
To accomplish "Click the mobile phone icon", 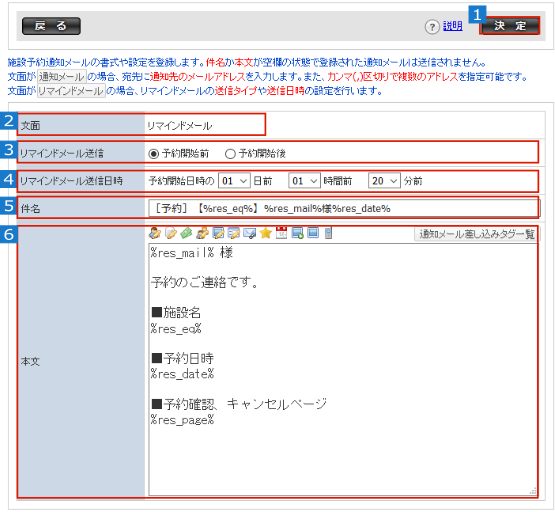I will pos(328,233).
